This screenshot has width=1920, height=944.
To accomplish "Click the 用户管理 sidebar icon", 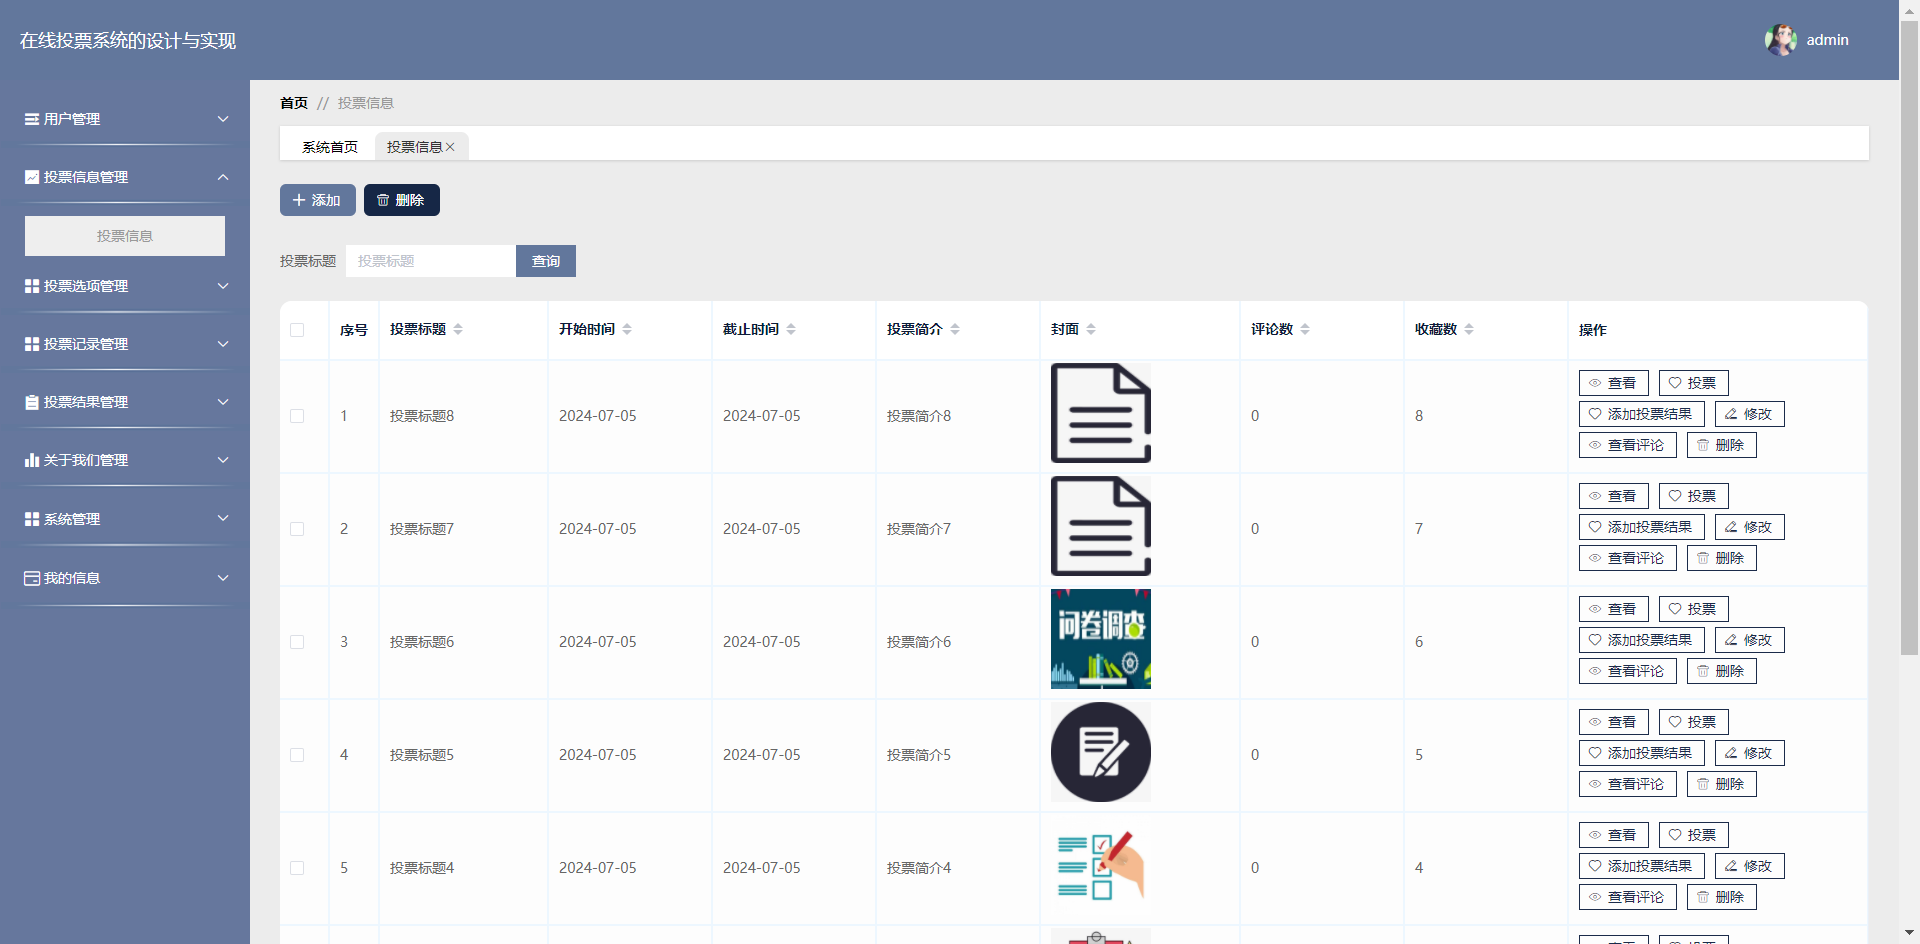I will (32, 119).
